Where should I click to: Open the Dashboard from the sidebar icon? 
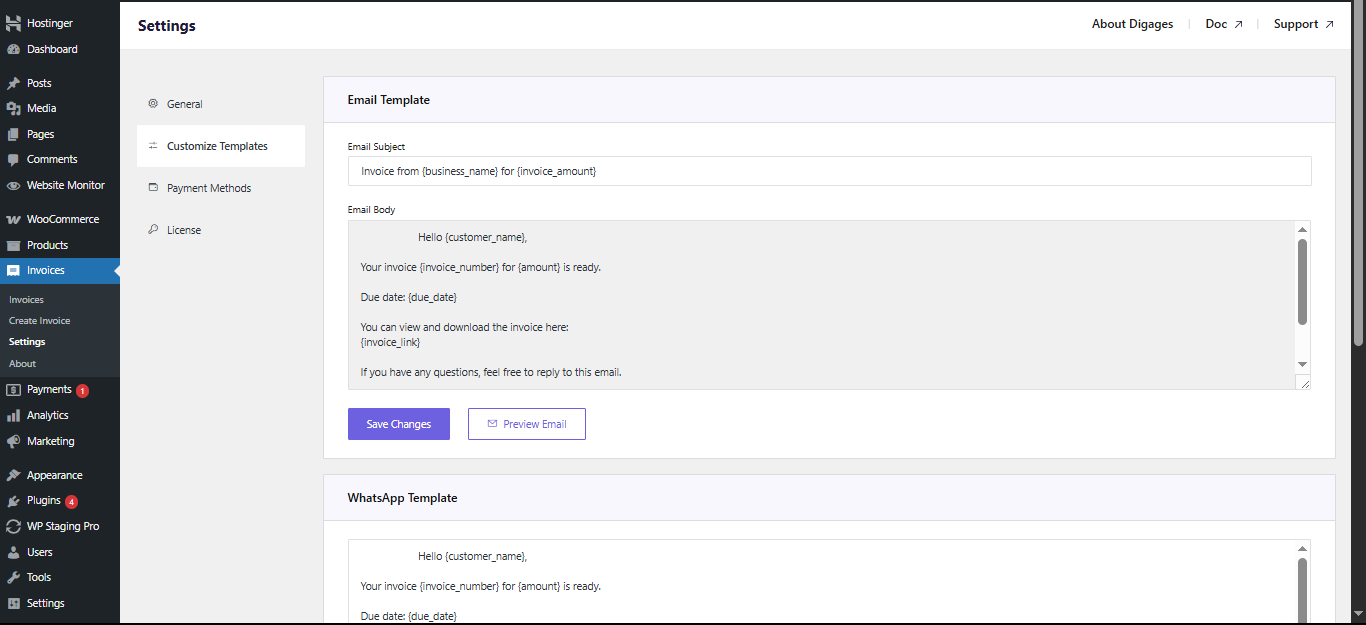tap(12, 48)
